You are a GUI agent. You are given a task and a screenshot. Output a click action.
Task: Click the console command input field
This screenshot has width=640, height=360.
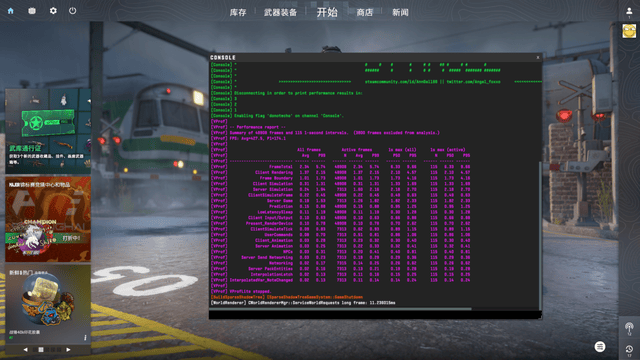(x=375, y=315)
